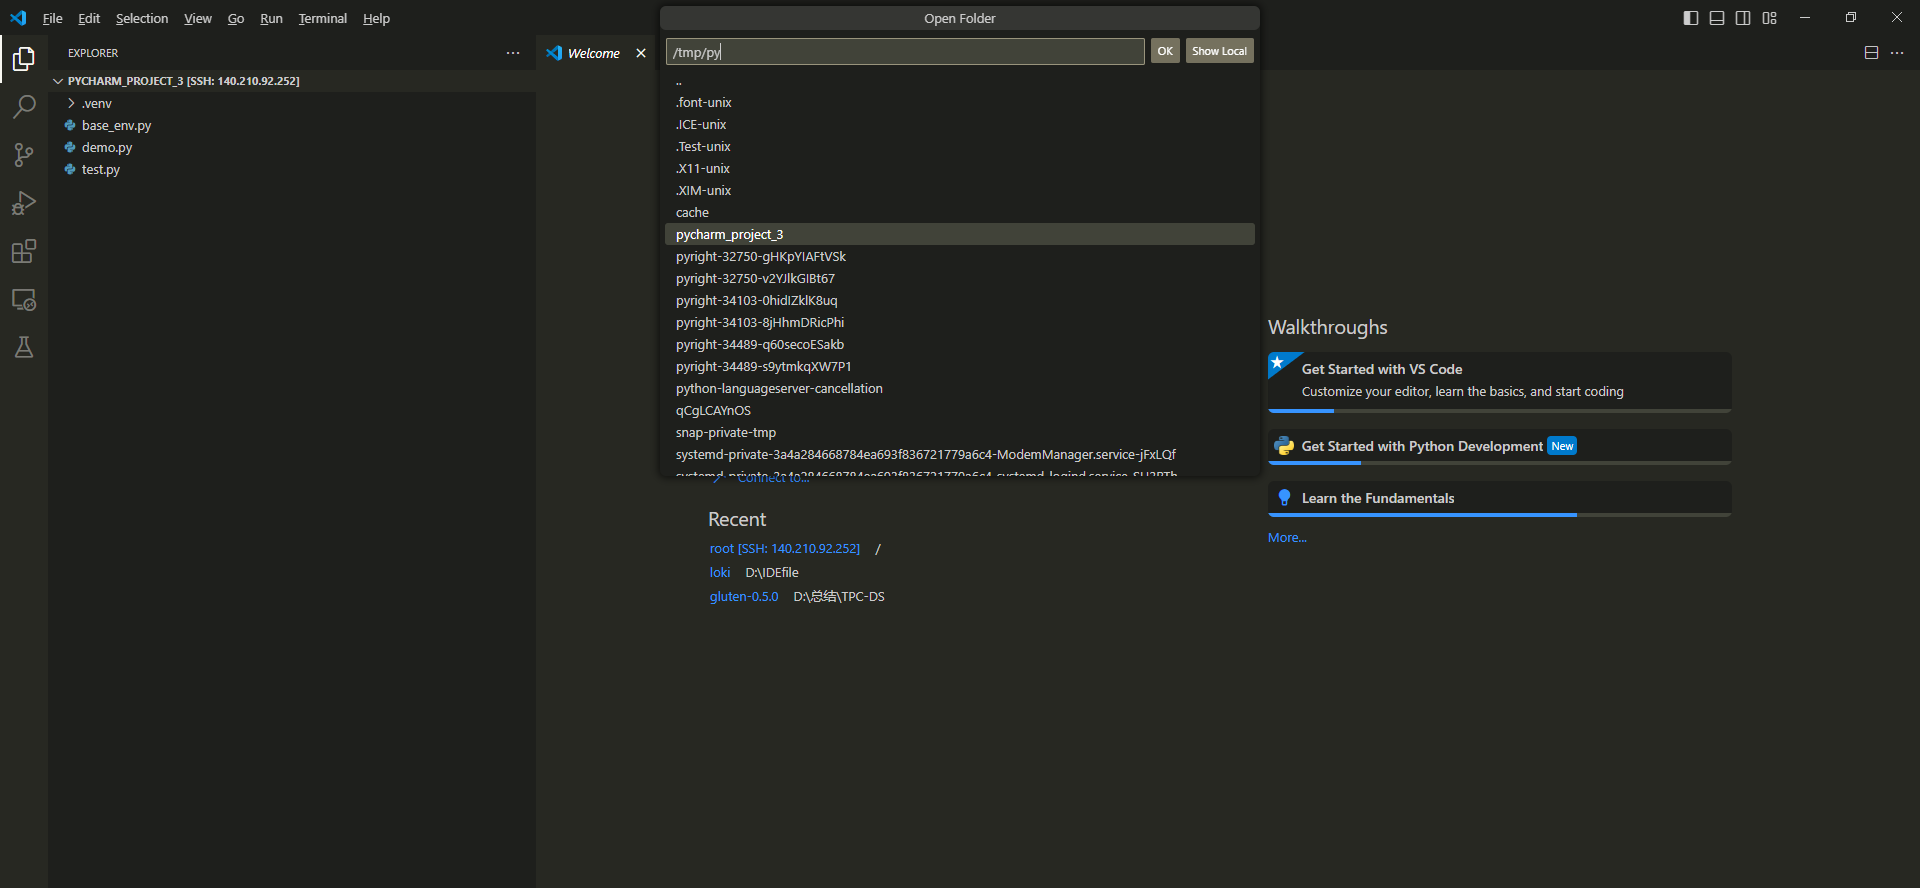Screen dimensions: 1920x888
Task: Open the Explorer view in activity bar
Action: click(x=24, y=60)
